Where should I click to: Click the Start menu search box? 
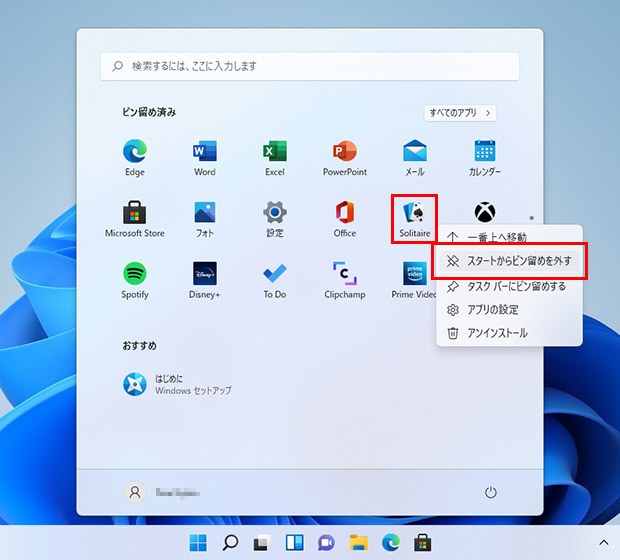tap(310, 66)
